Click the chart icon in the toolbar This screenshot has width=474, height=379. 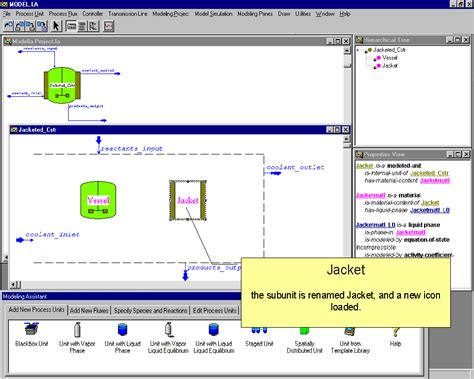(109, 26)
